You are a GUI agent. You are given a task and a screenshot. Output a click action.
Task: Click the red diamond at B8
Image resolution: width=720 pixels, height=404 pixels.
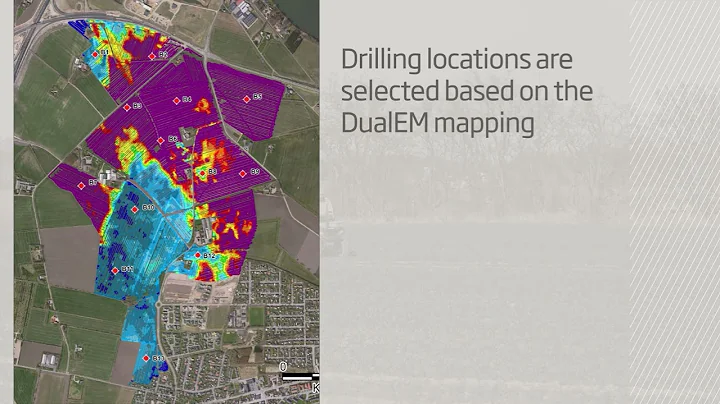point(202,174)
